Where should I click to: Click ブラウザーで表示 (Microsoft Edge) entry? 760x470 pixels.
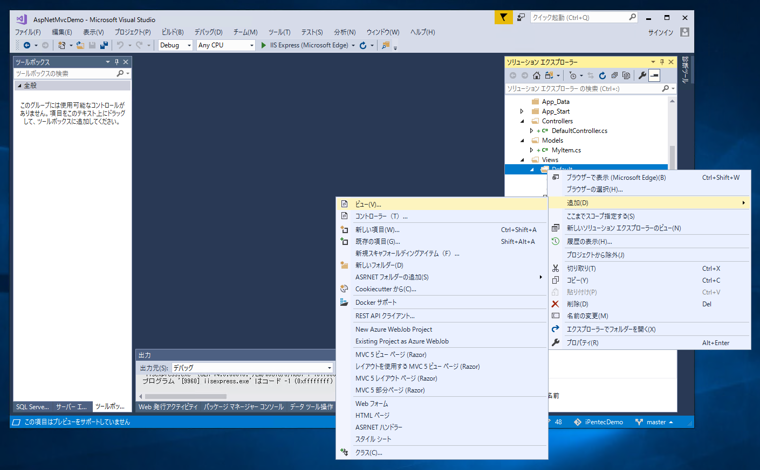tap(650, 177)
